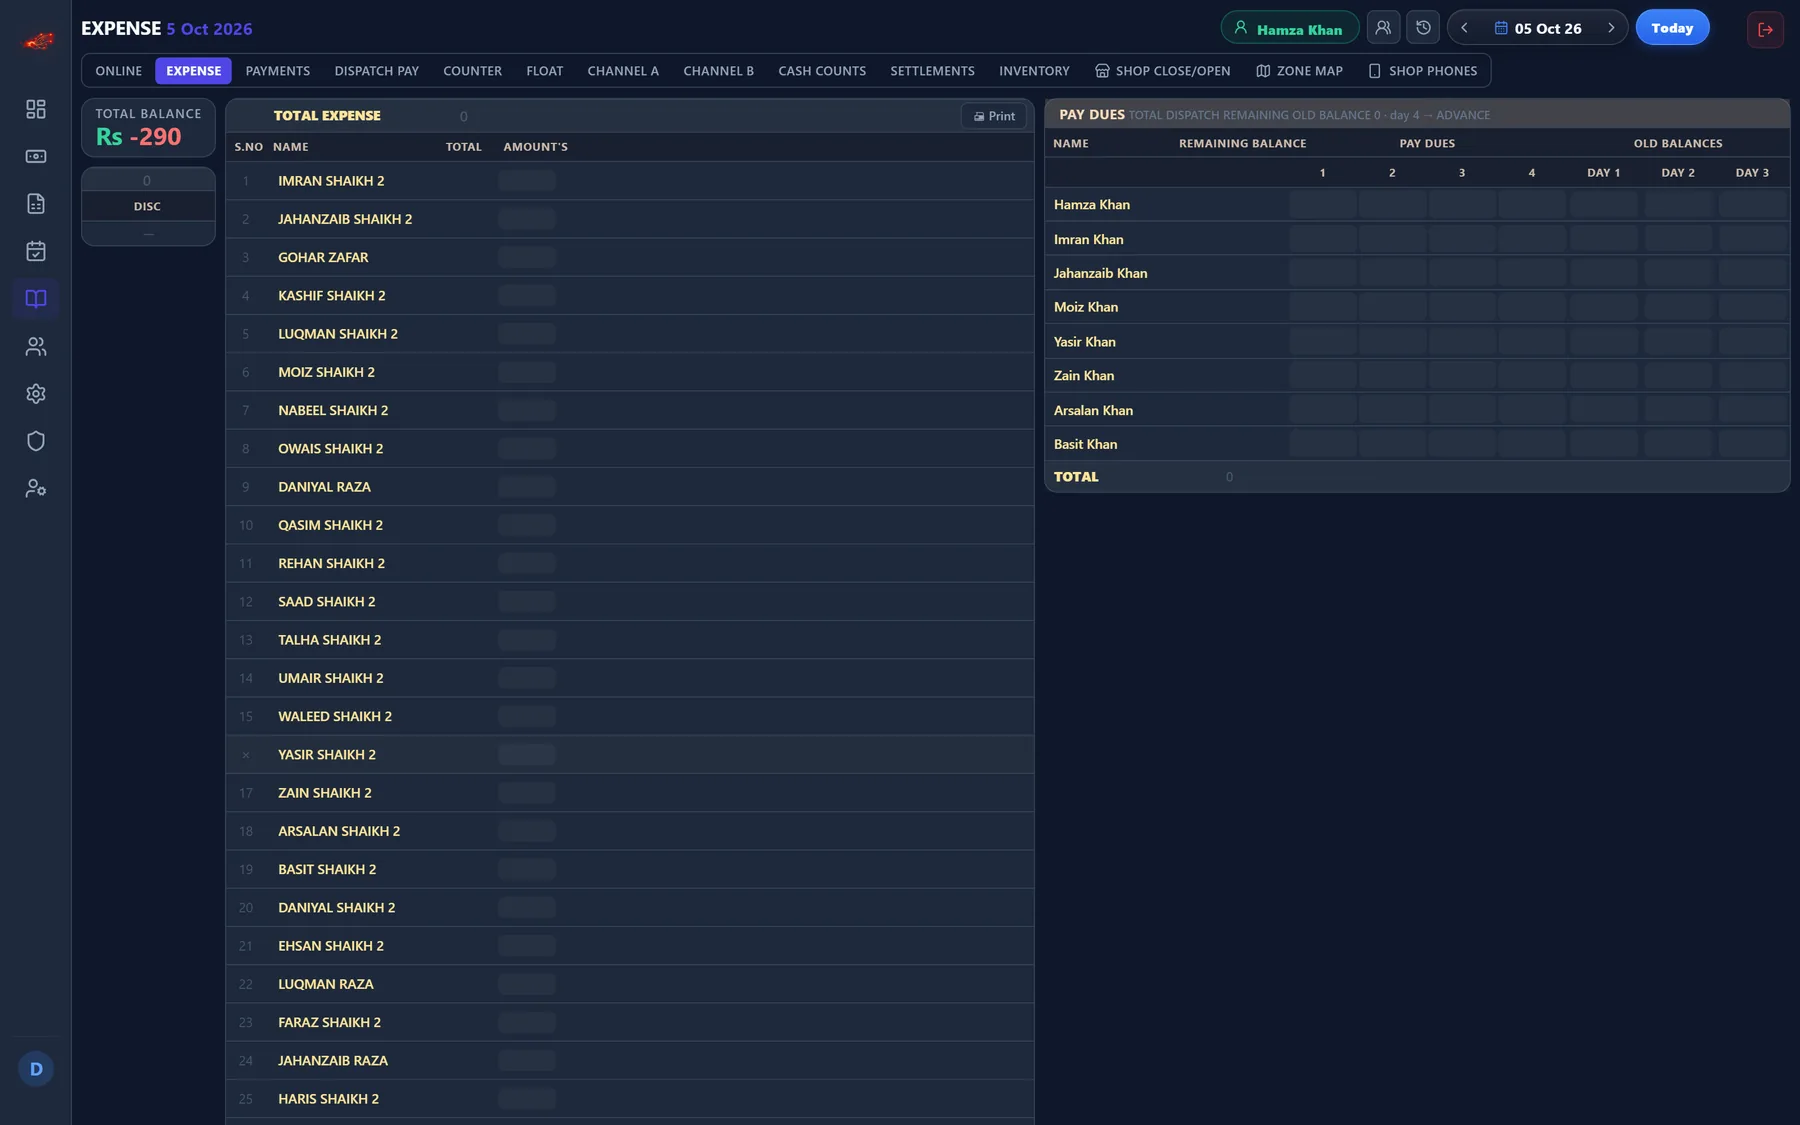
Task: Open the settings gear sidebar icon
Action: pos(36,394)
